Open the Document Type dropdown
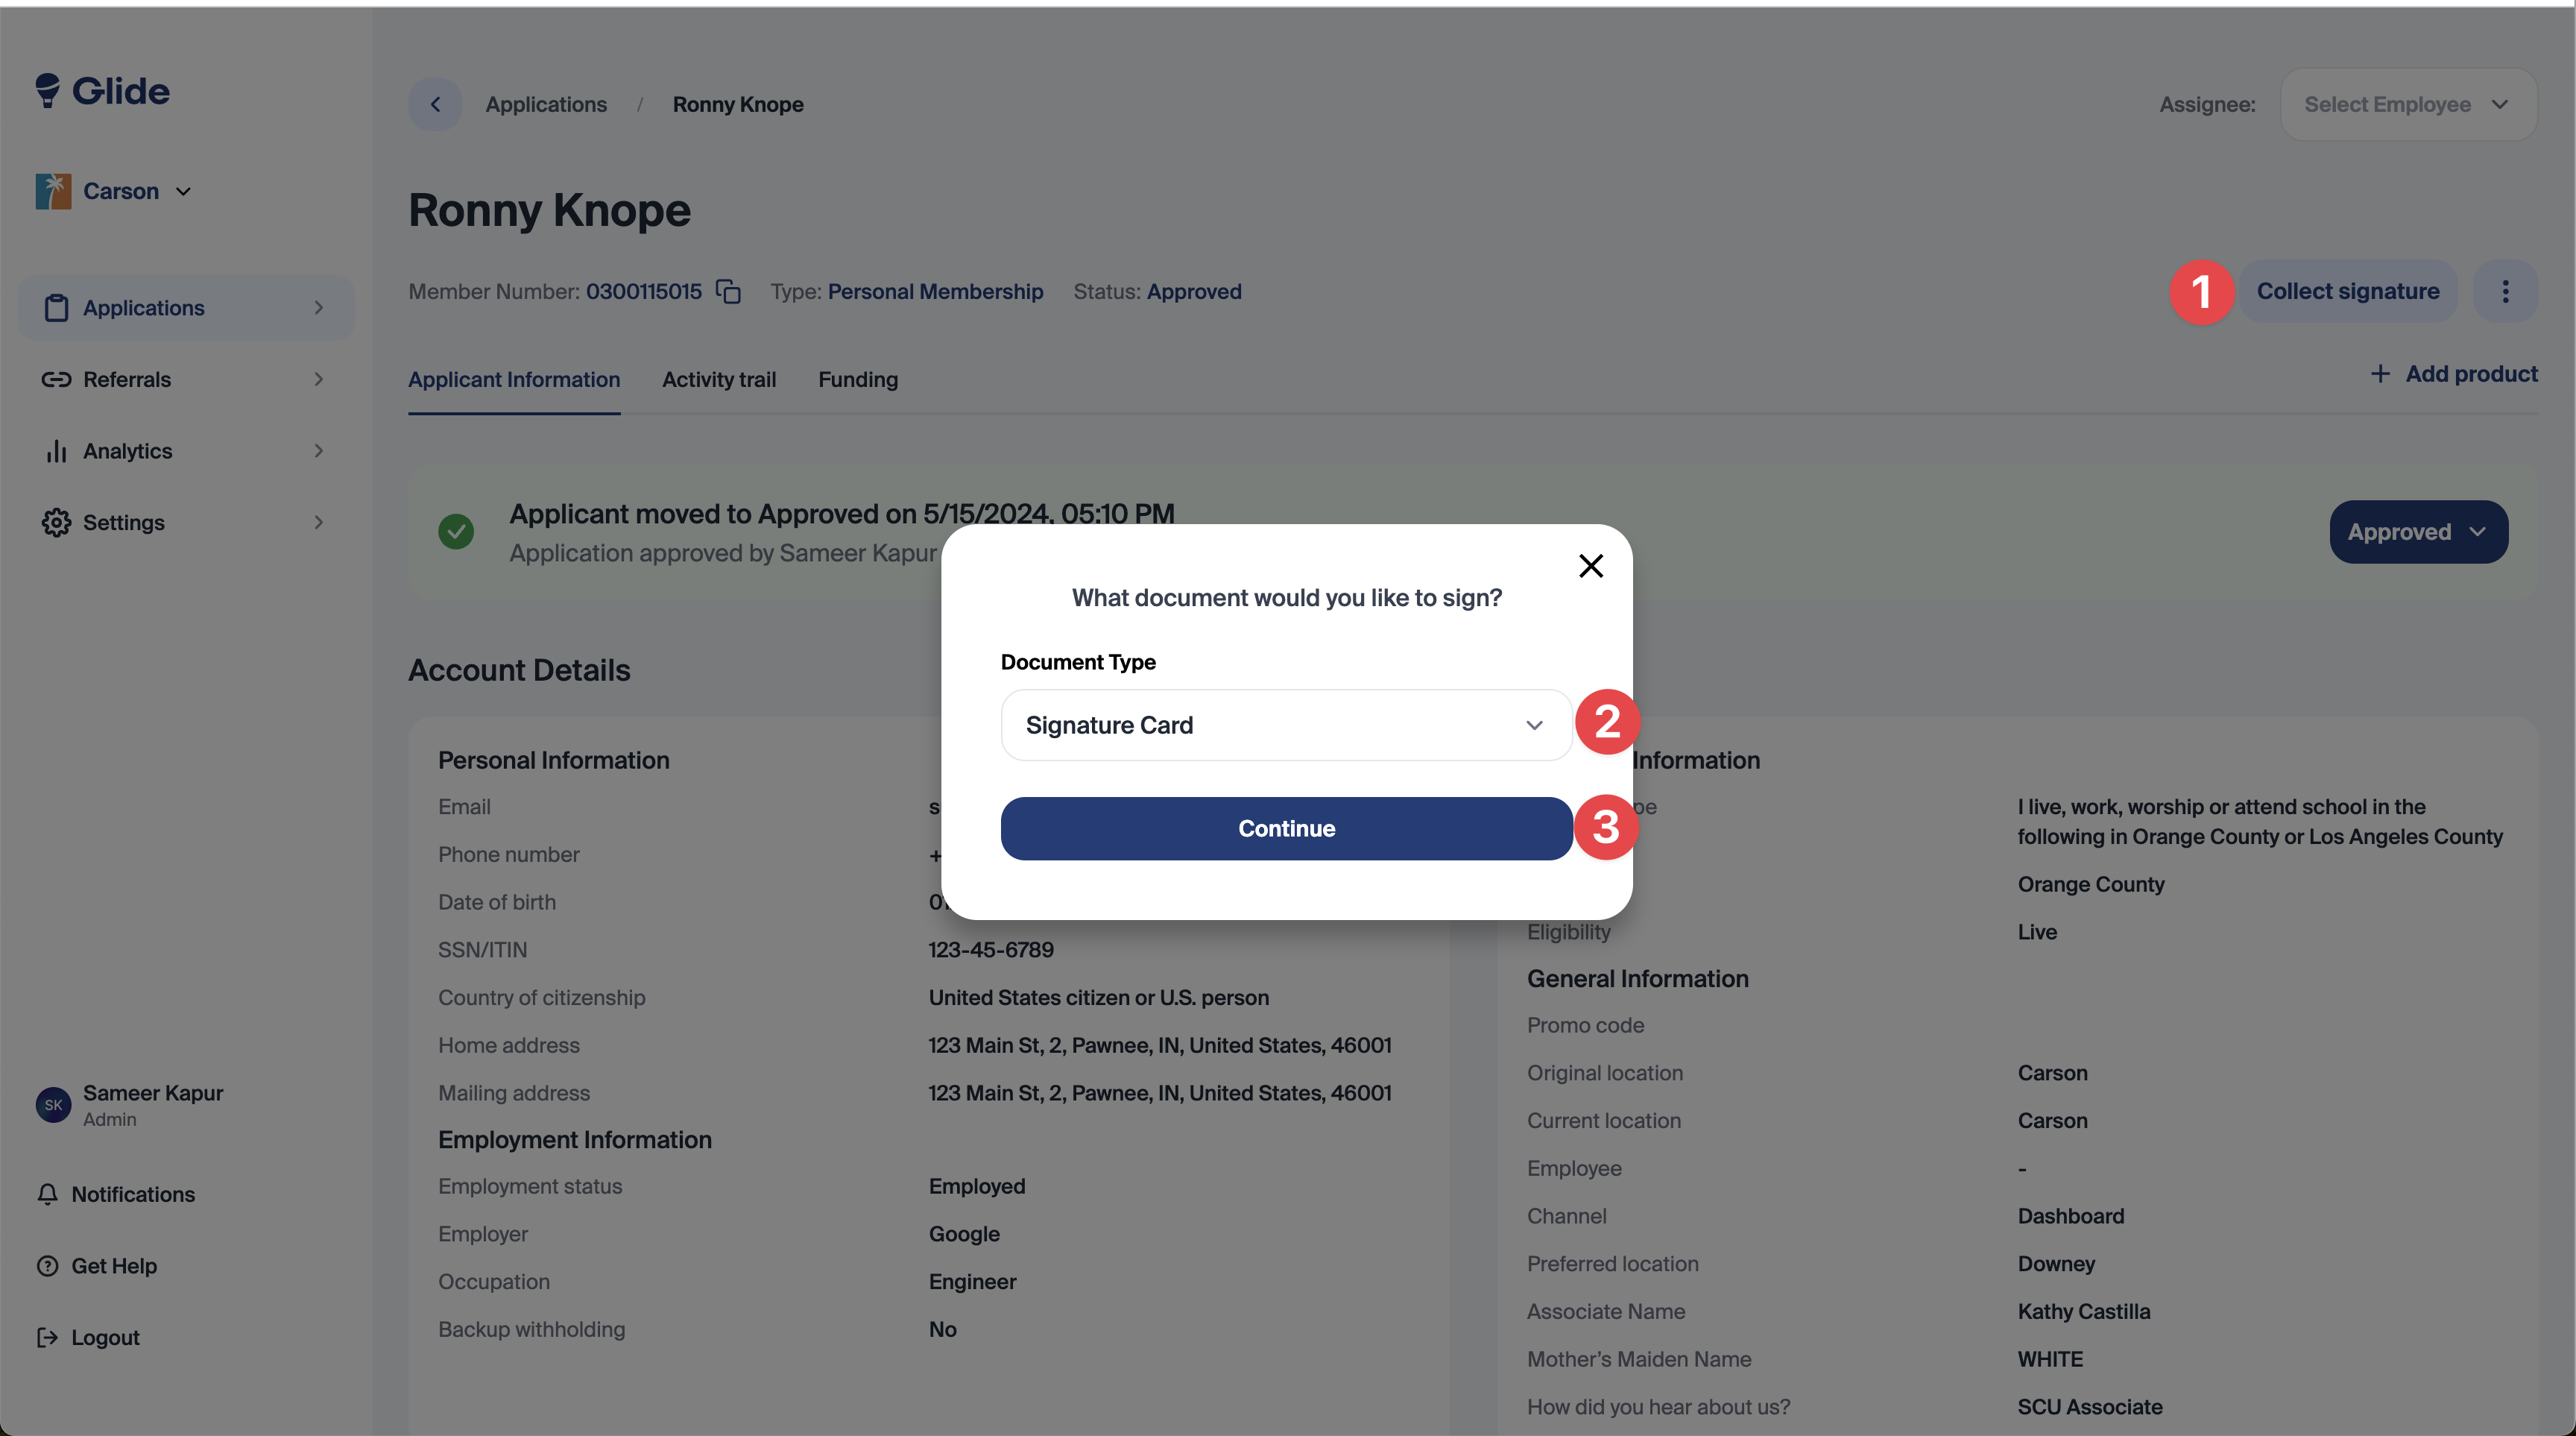The width and height of the screenshot is (2576, 1436). tap(1285, 725)
